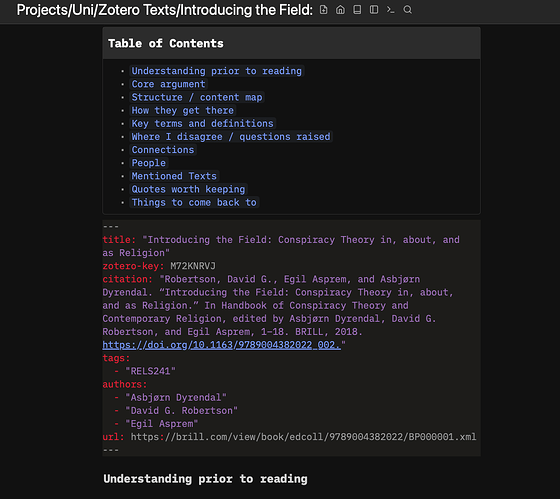Open Key terms and definitions link
This screenshot has height=499, width=560.
click(202, 124)
